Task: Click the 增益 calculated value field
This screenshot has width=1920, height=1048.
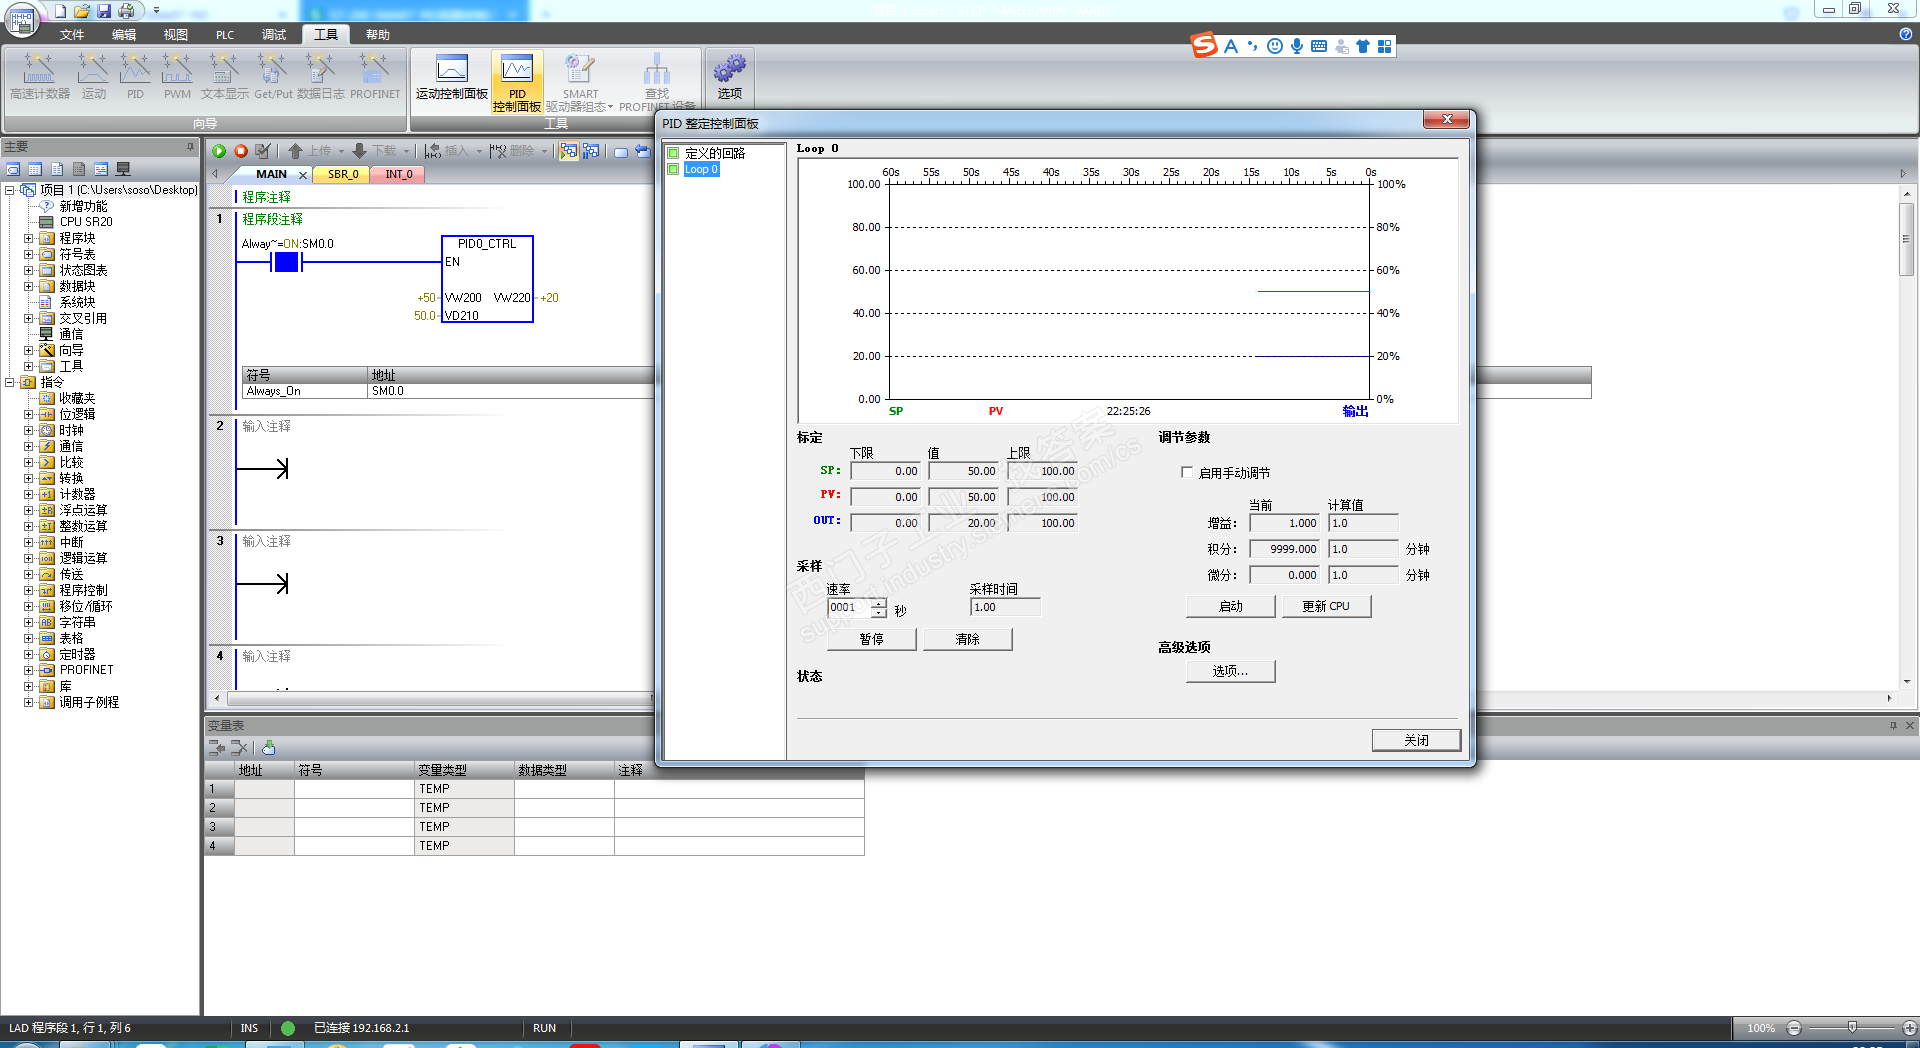Action: (x=1363, y=523)
